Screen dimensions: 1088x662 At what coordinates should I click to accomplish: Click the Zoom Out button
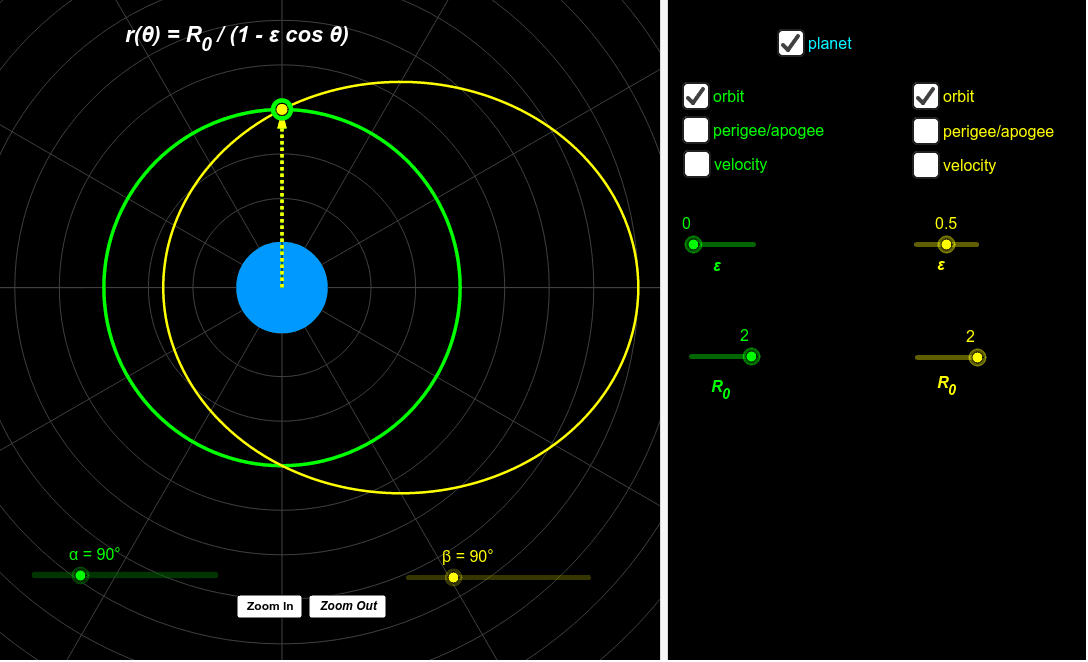[348, 606]
